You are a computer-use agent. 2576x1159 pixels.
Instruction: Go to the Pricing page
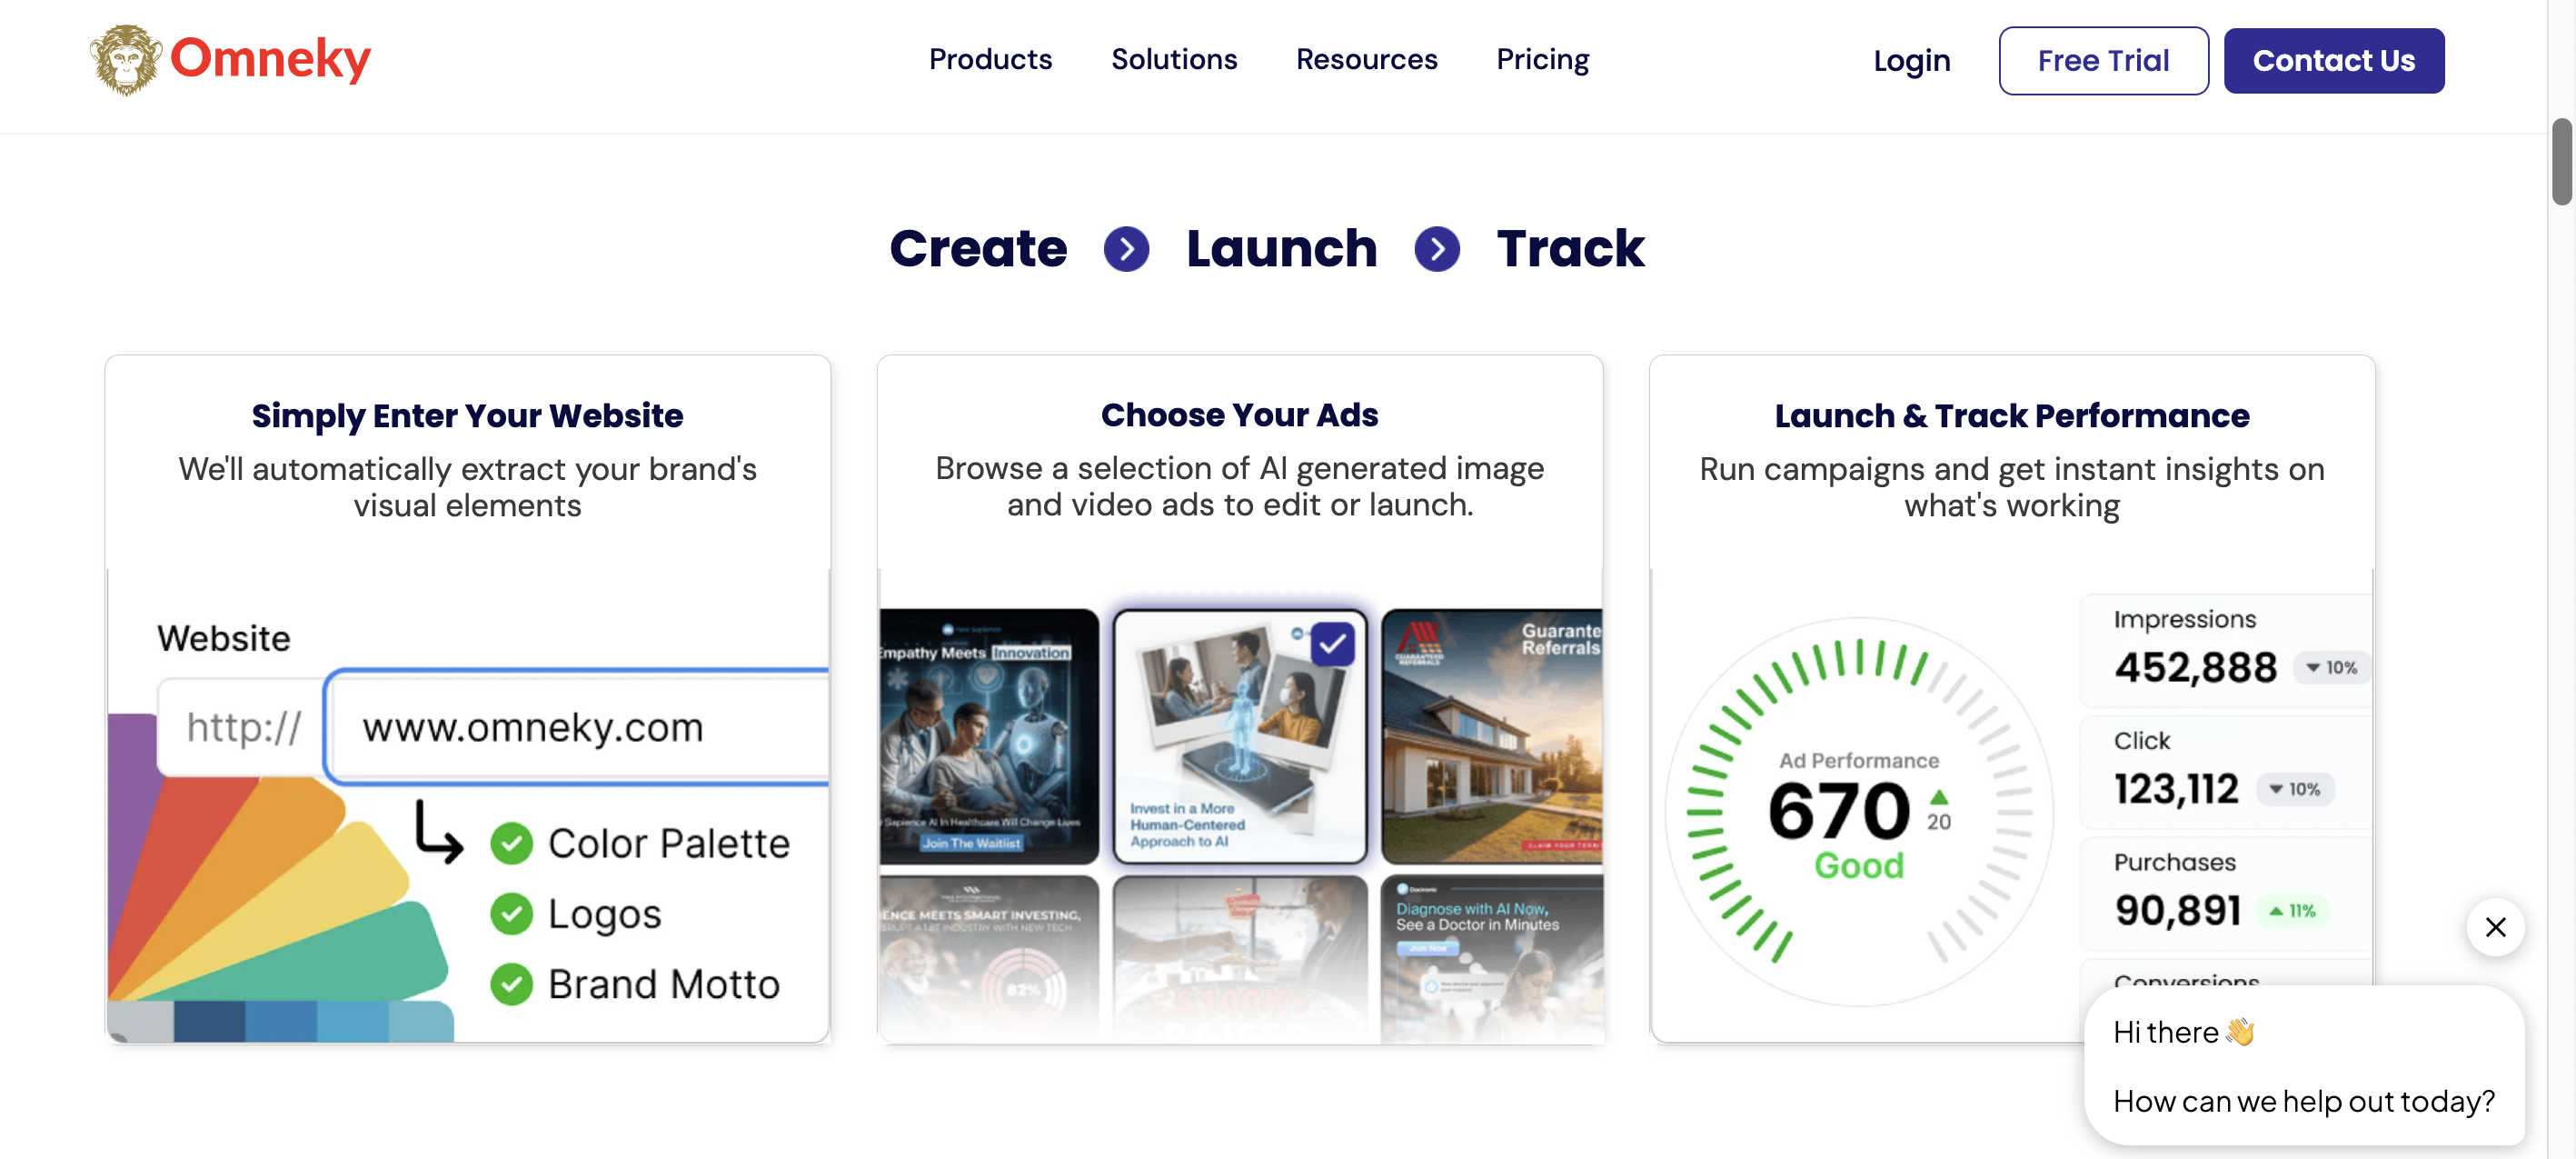[1542, 60]
